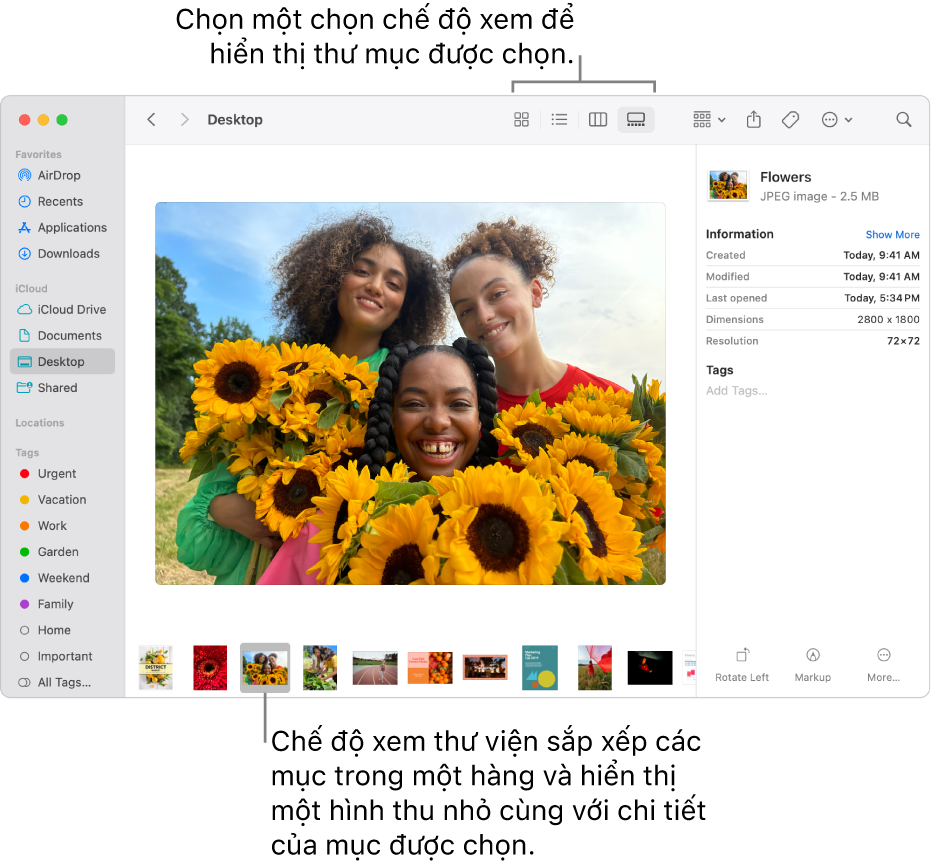The height and width of the screenshot is (867, 931).
Task: Click the Locations sidebar heading
Action: tap(40, 423)
